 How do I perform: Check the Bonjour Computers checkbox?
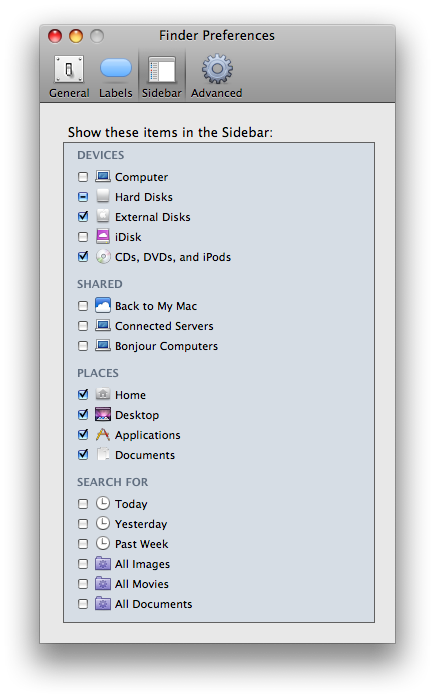click(83, 346)
